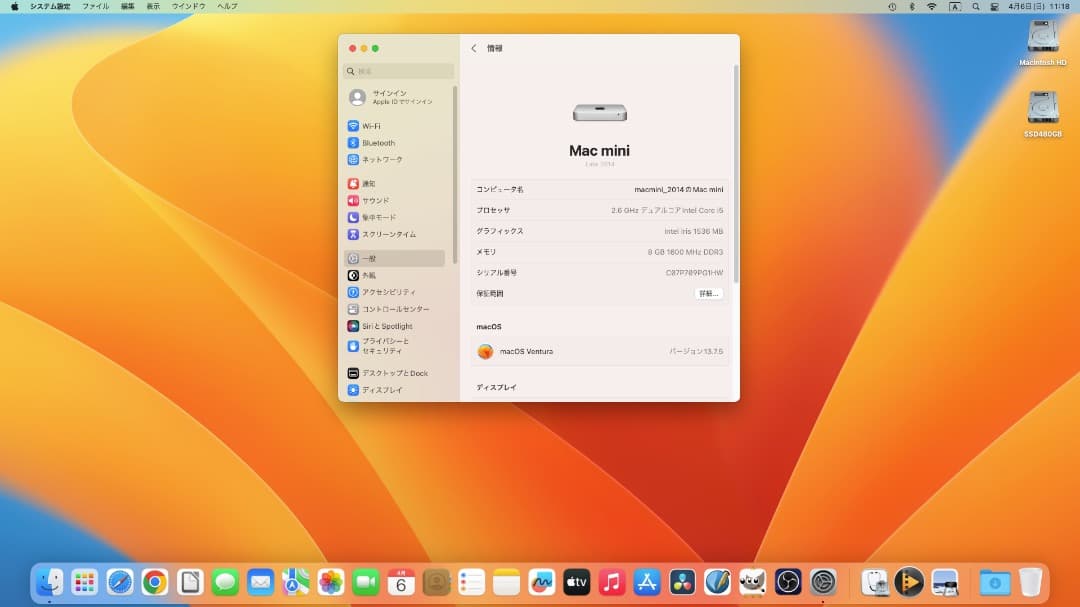Open the Apple TV app in the Dock
This screenshot has width=1080, height=607.
tap(577, 581)
